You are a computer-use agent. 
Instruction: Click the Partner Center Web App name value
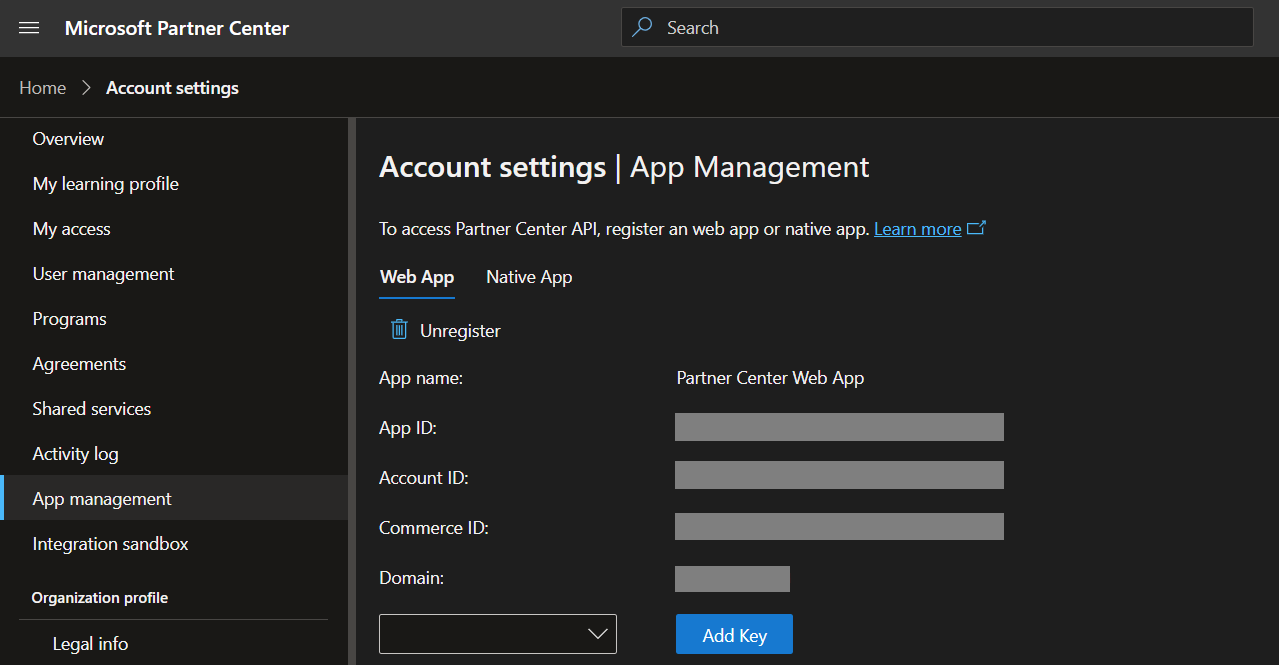[x=770, y=378]
